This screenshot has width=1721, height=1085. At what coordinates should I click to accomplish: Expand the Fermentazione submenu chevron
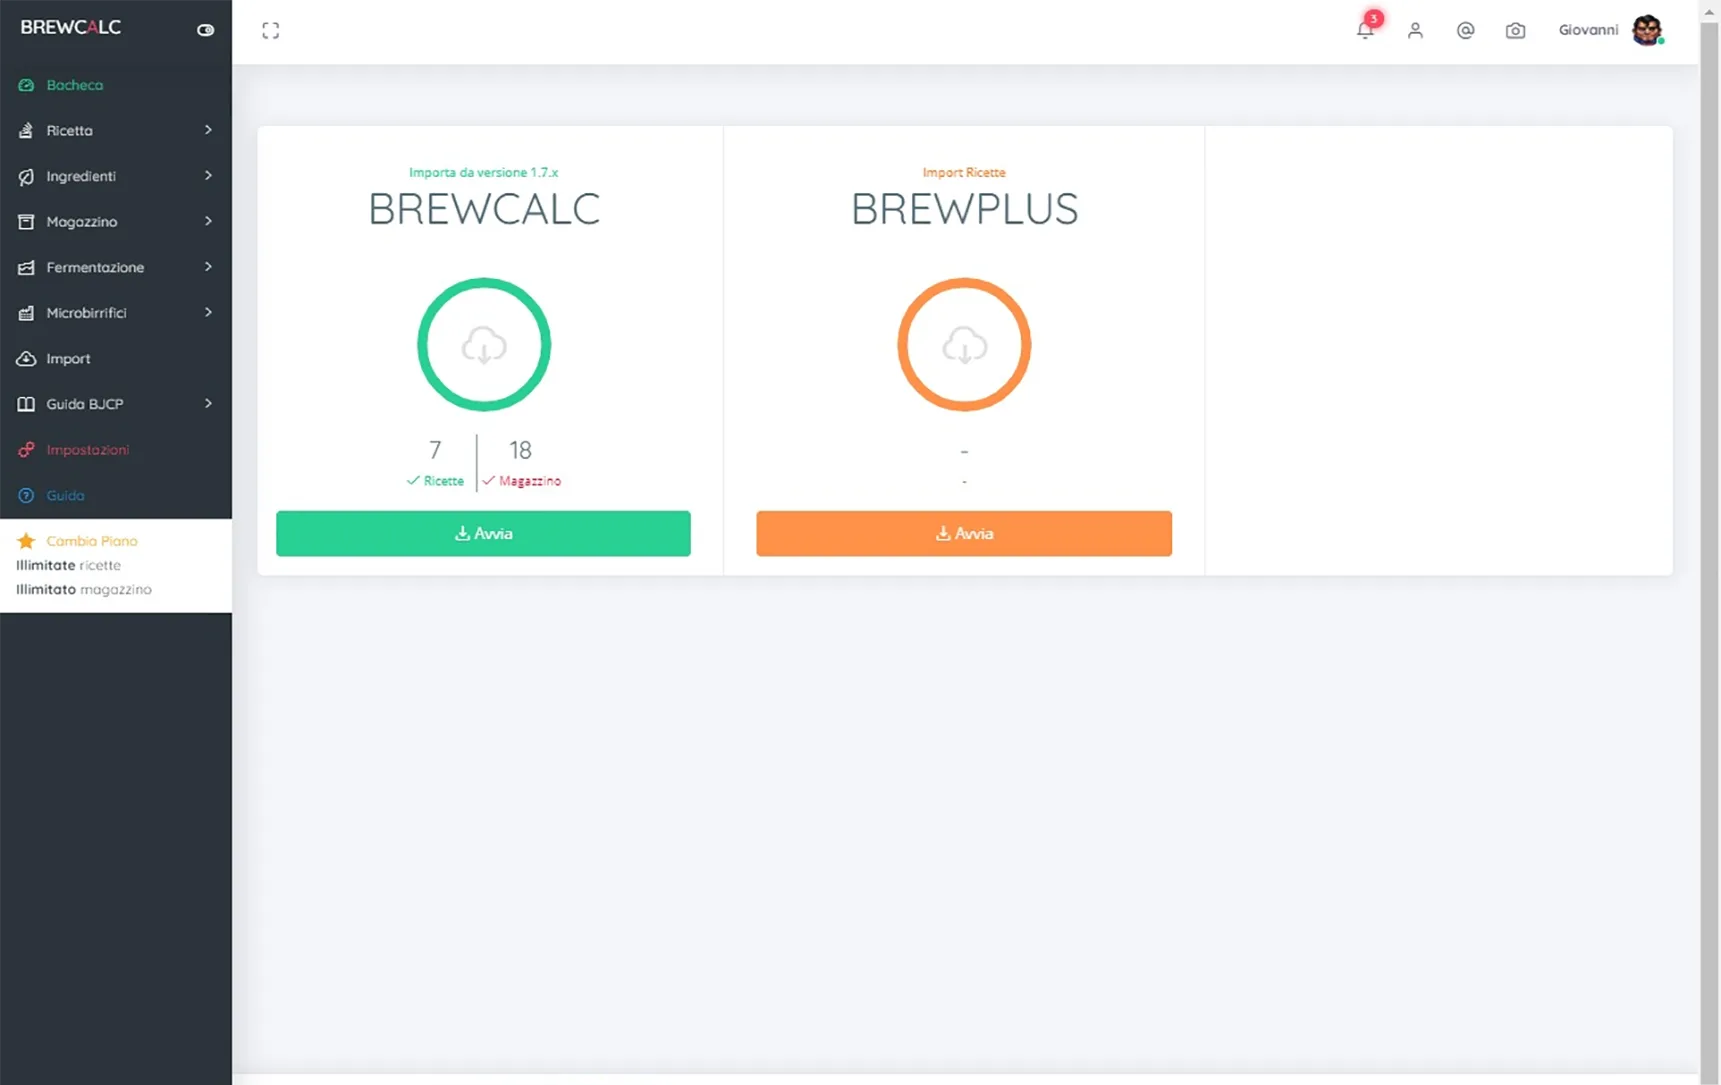point(208,267)
